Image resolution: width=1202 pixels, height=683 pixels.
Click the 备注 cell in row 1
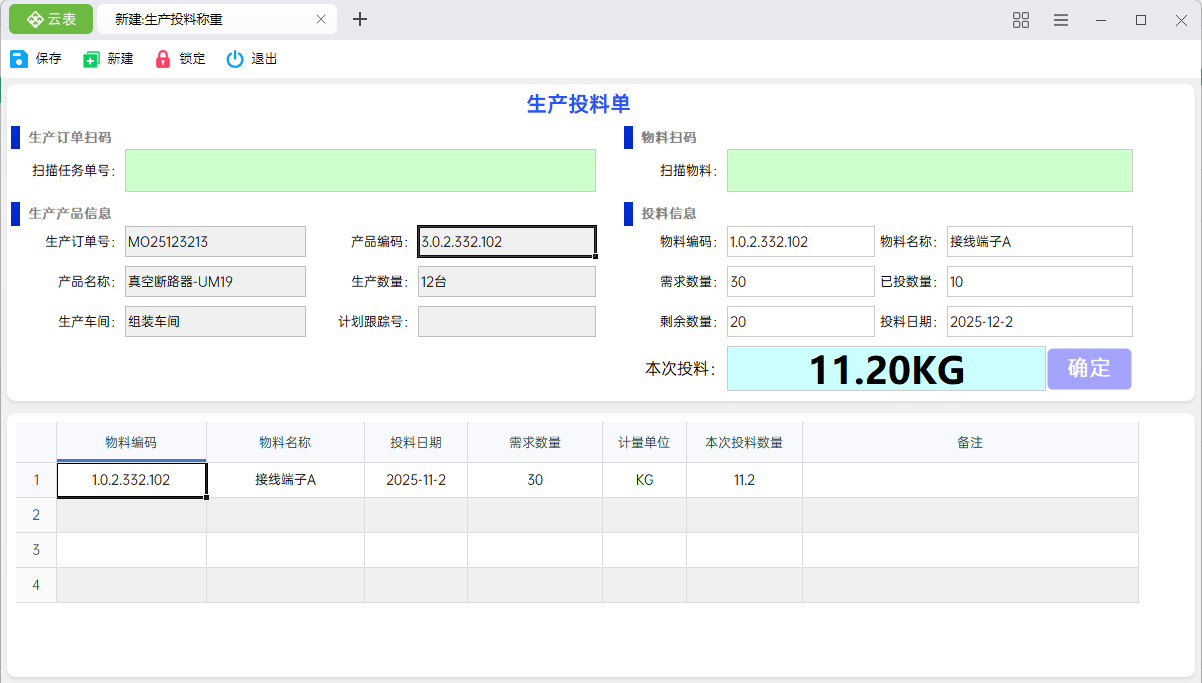(x=969, y=480)
